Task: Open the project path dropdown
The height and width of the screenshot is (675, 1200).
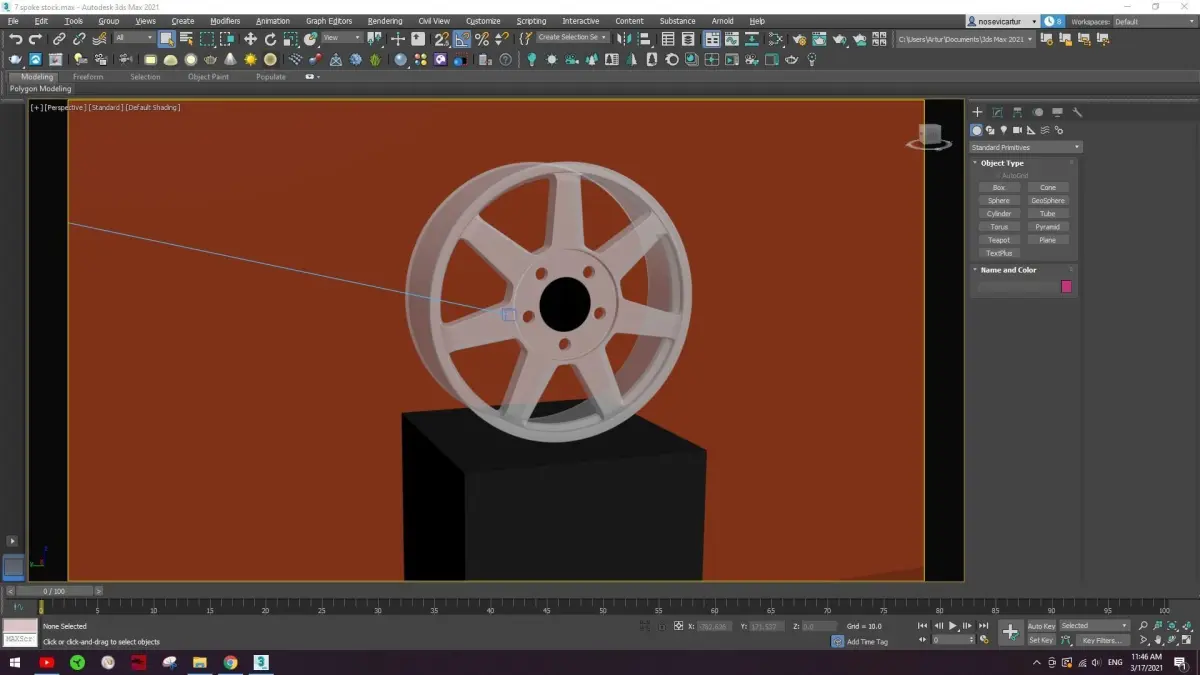Action: tap(964, 39)
